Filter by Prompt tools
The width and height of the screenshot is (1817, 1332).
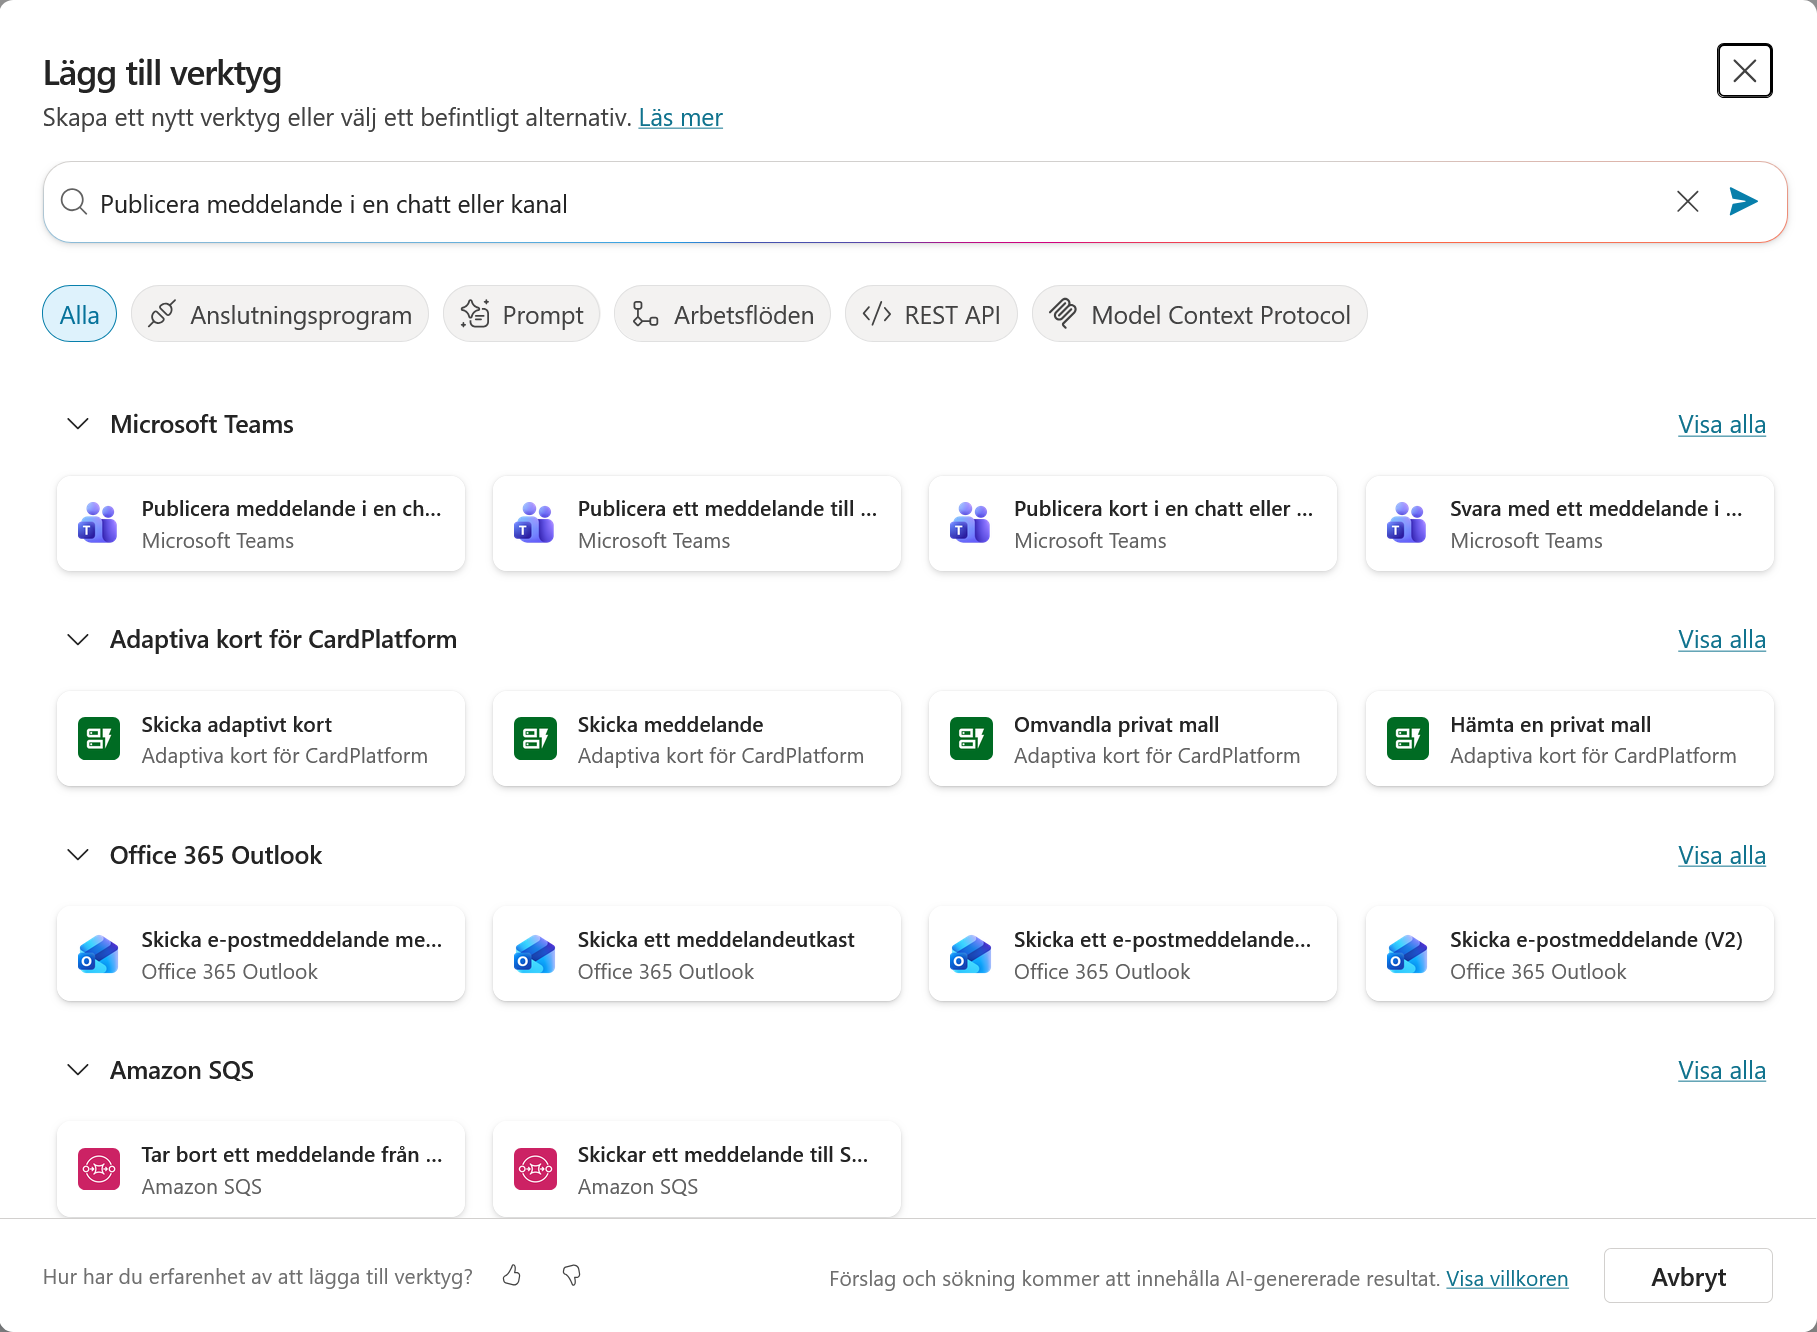(521, 314)
